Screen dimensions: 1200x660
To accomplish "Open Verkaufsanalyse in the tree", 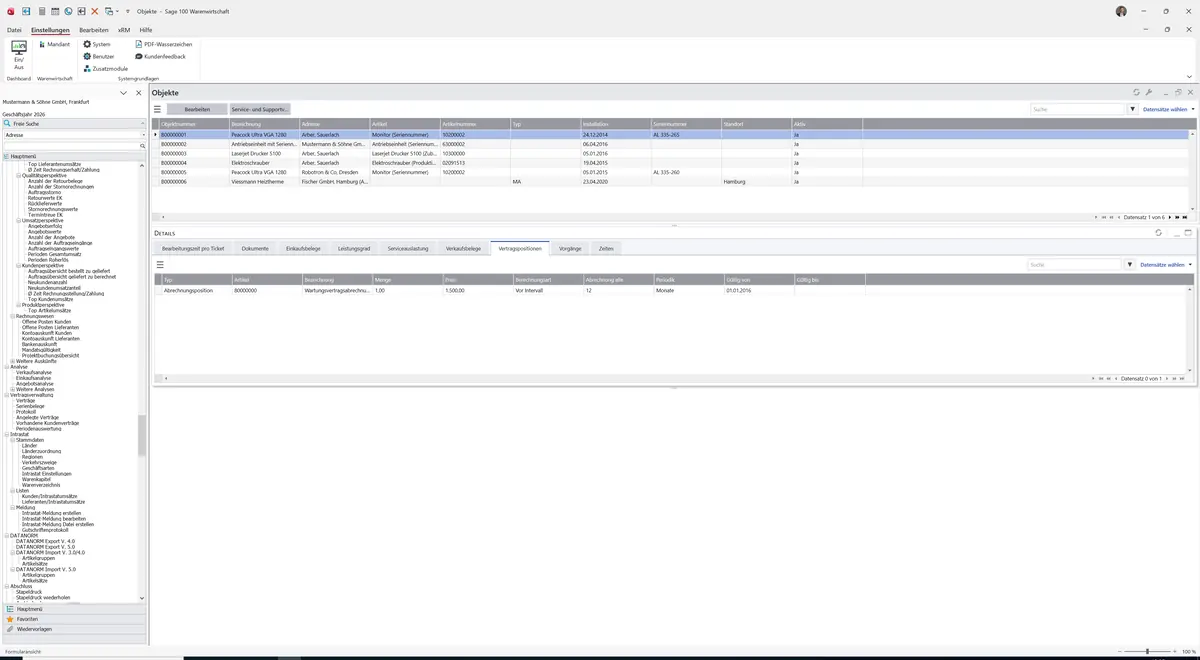I will click(34, 373).
